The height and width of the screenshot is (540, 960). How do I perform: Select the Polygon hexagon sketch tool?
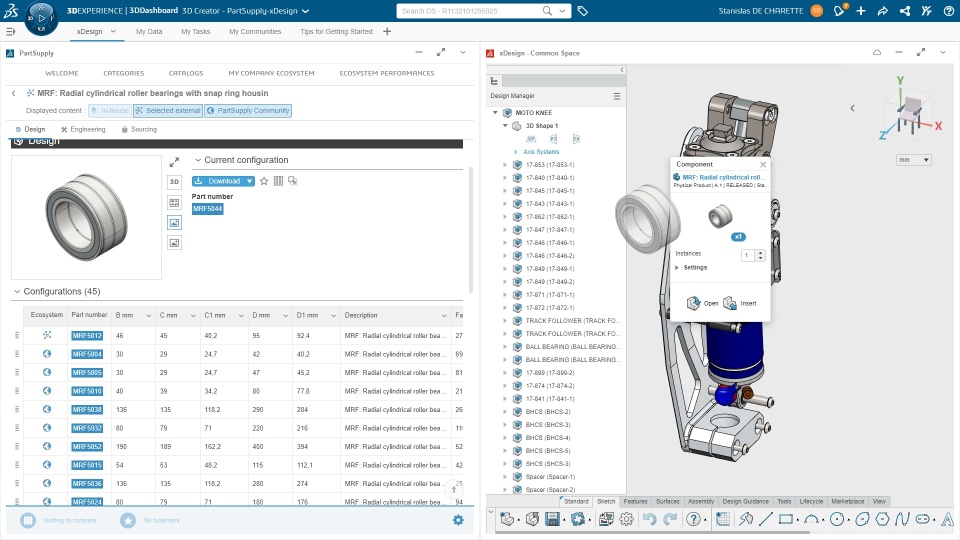coord(882,520)
